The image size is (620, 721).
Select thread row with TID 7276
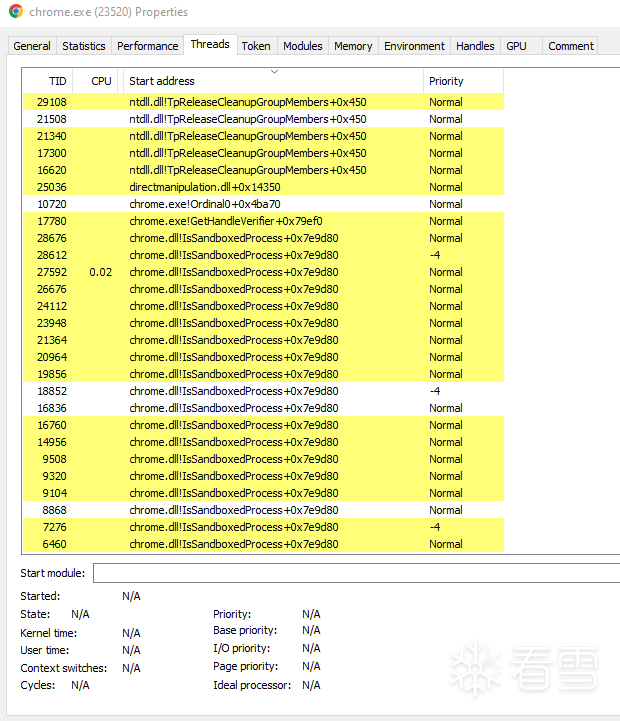point(264,527)
